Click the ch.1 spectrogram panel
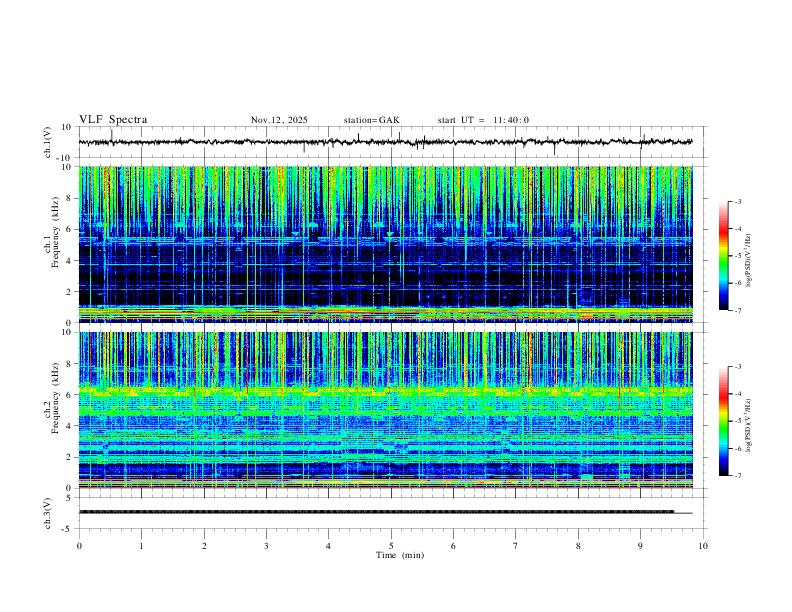The width and height of the screenshot is (792, 612). point(385,244)
